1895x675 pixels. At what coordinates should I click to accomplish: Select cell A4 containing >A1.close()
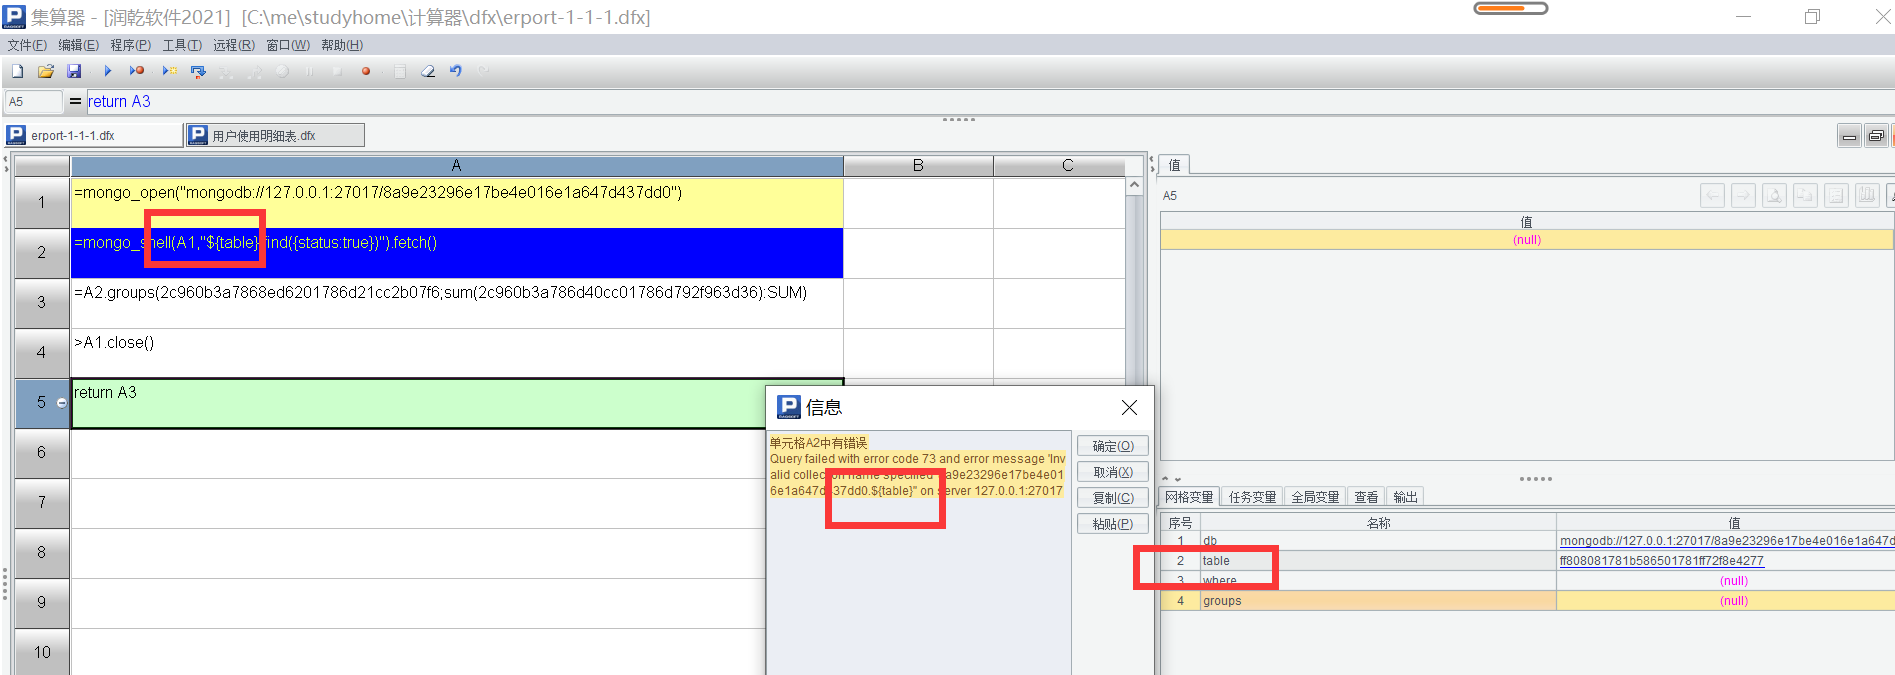(x=457, y=353)
